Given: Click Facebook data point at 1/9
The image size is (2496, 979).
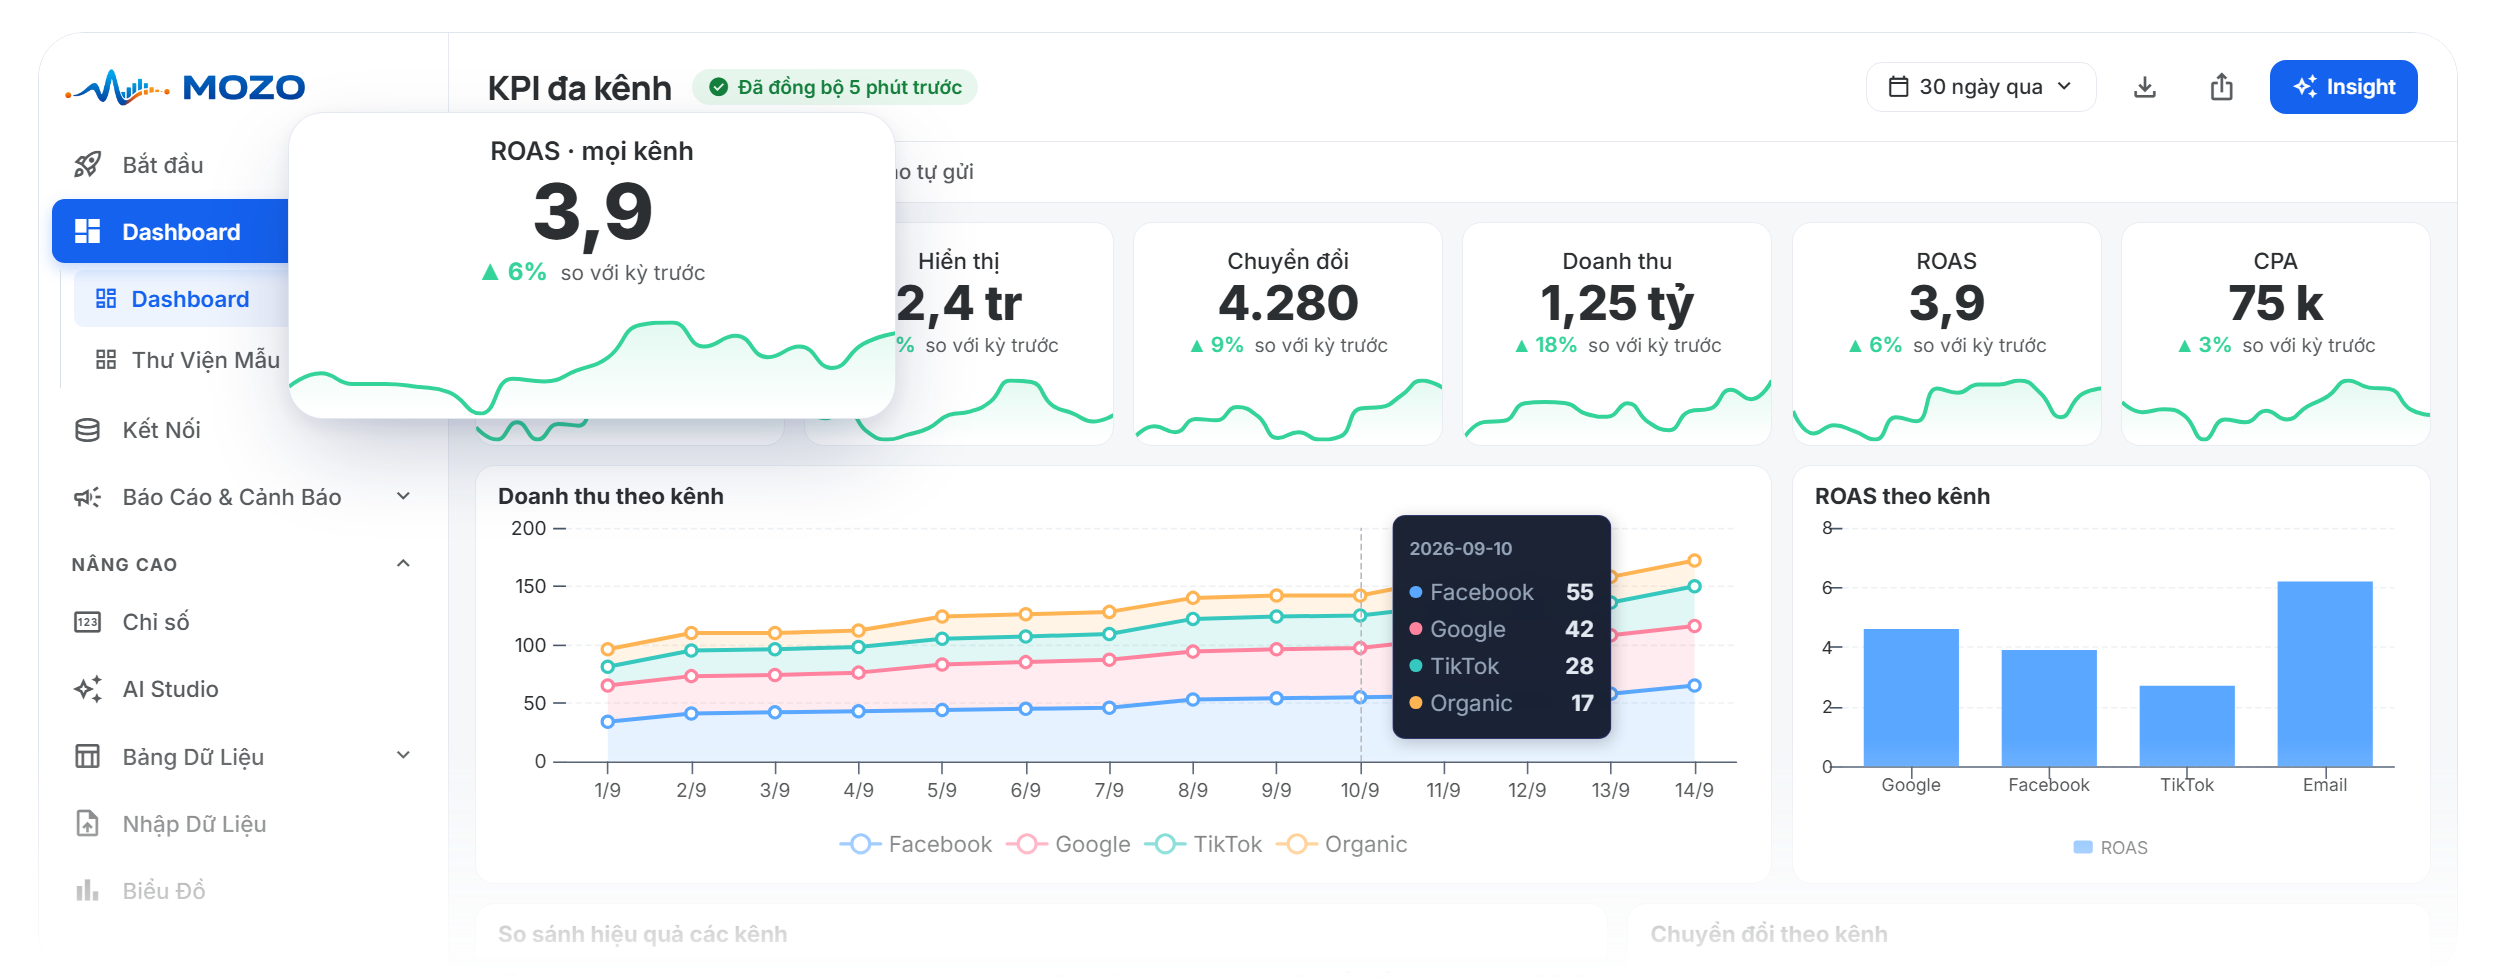Looking at the screenshot, I should pyautogui.click(x=607, y=721).
